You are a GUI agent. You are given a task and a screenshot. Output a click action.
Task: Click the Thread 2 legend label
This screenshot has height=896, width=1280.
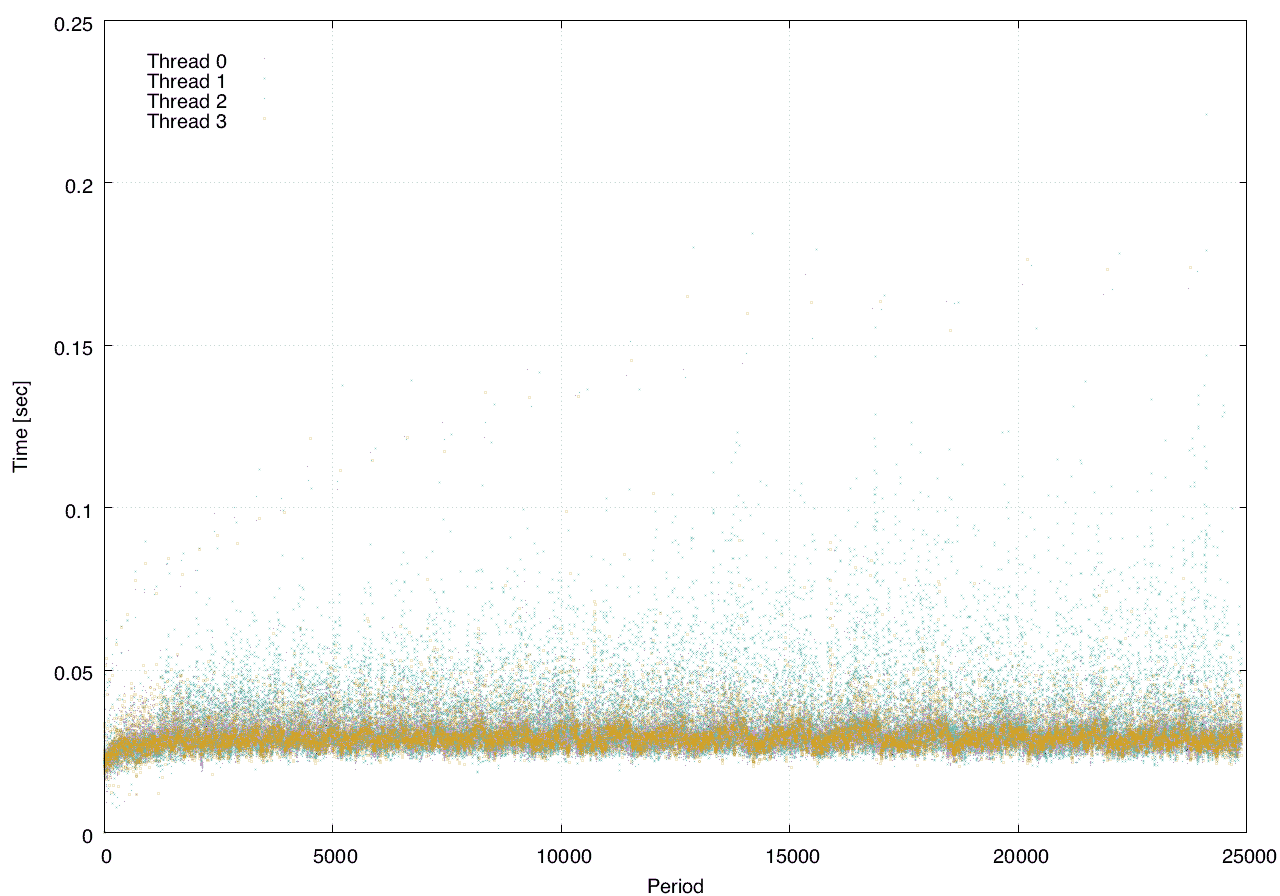187,102
